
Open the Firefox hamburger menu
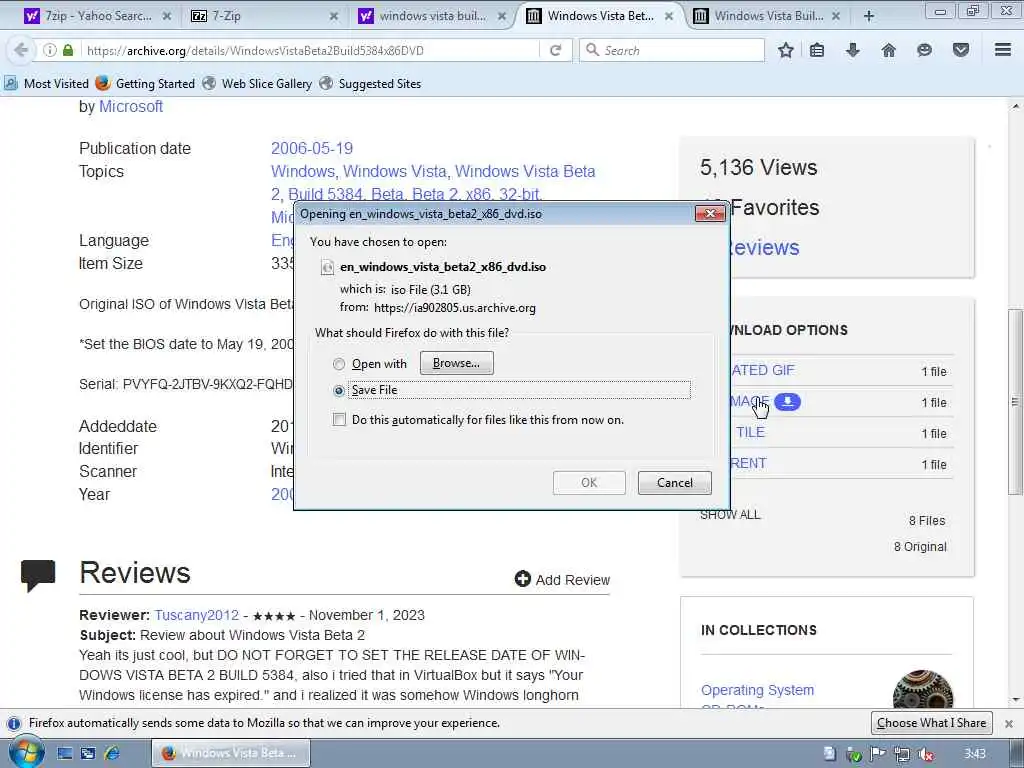pos(1003,50)
